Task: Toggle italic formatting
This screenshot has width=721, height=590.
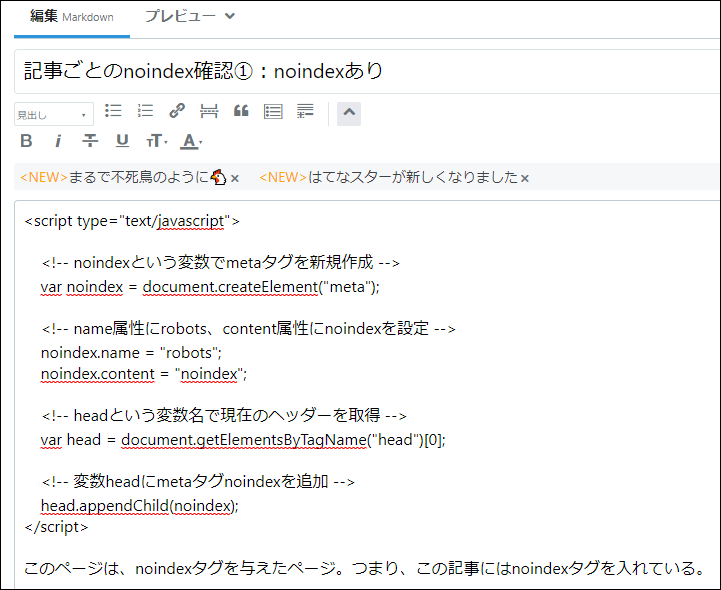Action: pyautogui.click(x=58, y=141)
